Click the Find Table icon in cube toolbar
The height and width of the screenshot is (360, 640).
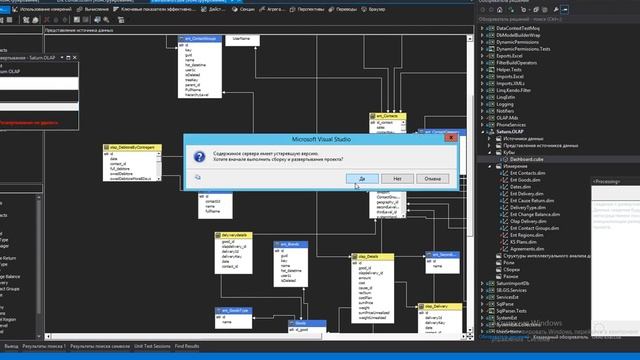click(97, 20)
